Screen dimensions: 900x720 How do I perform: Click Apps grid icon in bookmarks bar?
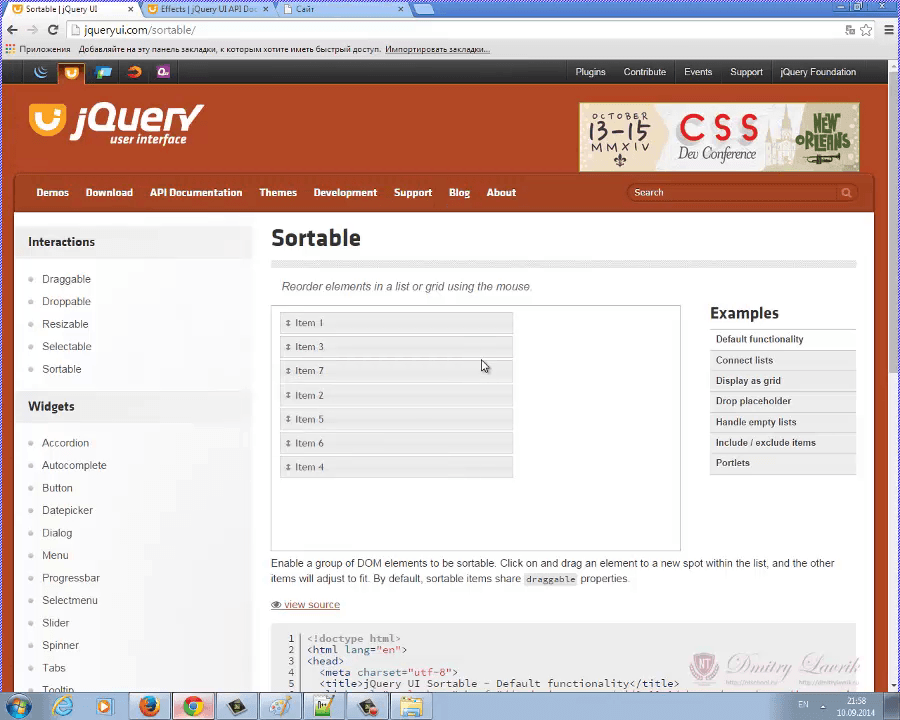10,49
